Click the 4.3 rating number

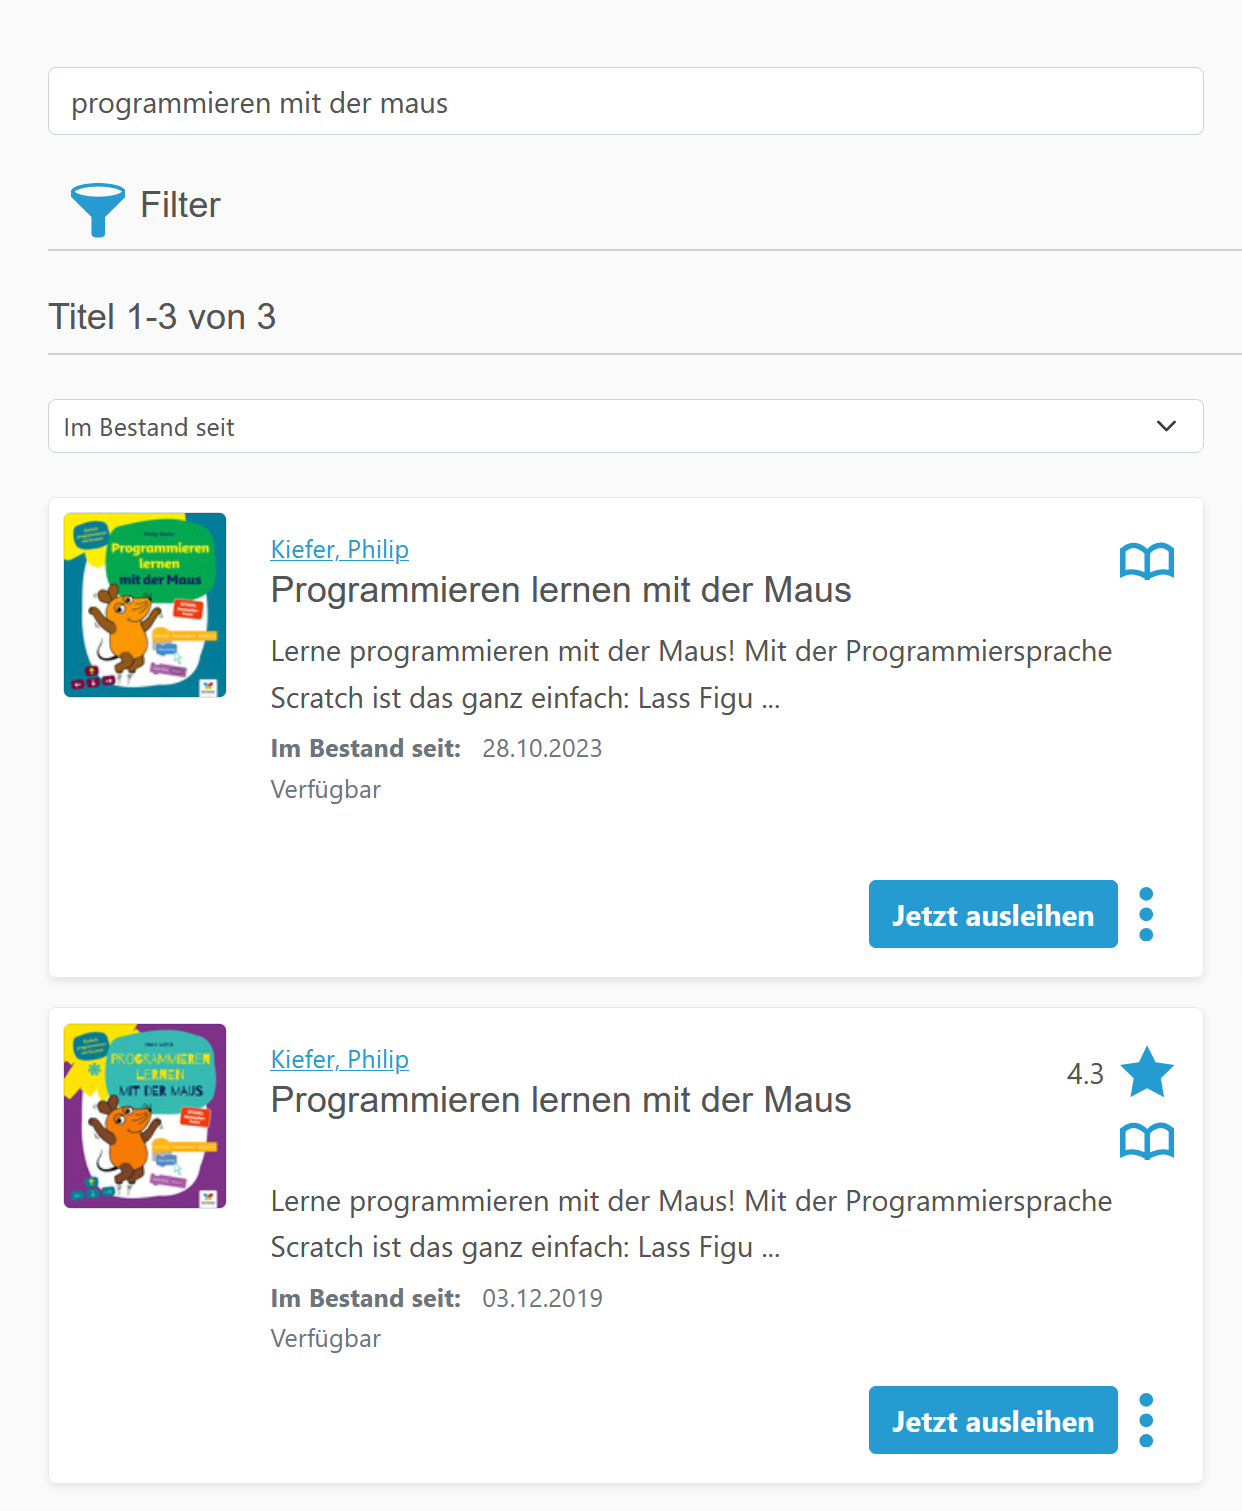(1084, 1074)
